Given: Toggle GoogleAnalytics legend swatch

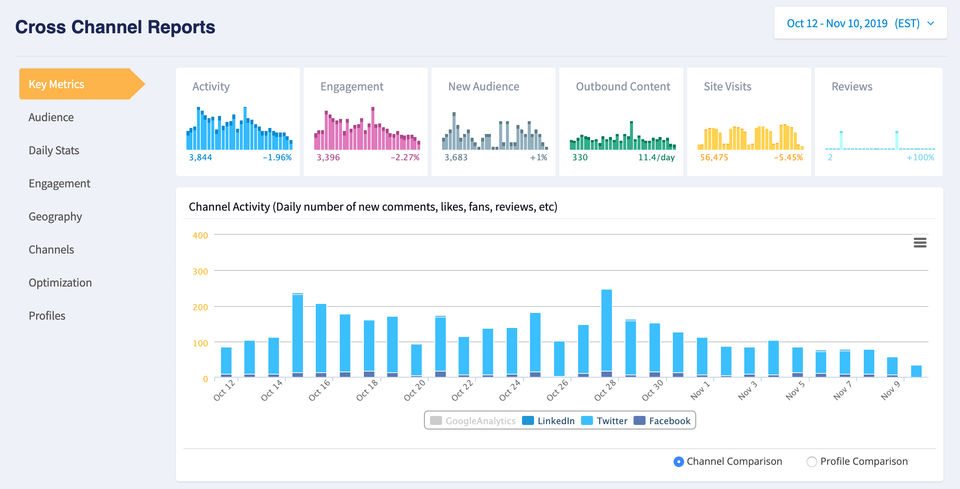Looking at the screenshot, I should click(x=436, y=421).
